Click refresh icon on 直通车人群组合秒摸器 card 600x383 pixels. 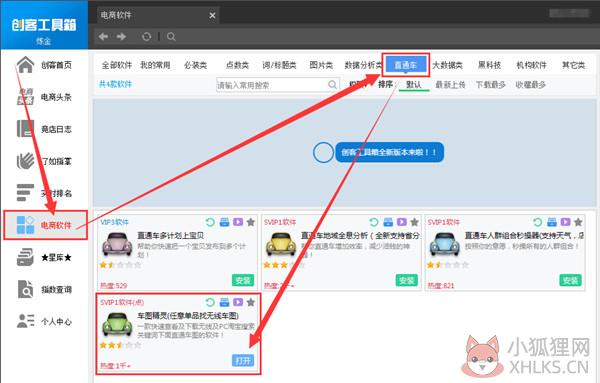(538, 222)
